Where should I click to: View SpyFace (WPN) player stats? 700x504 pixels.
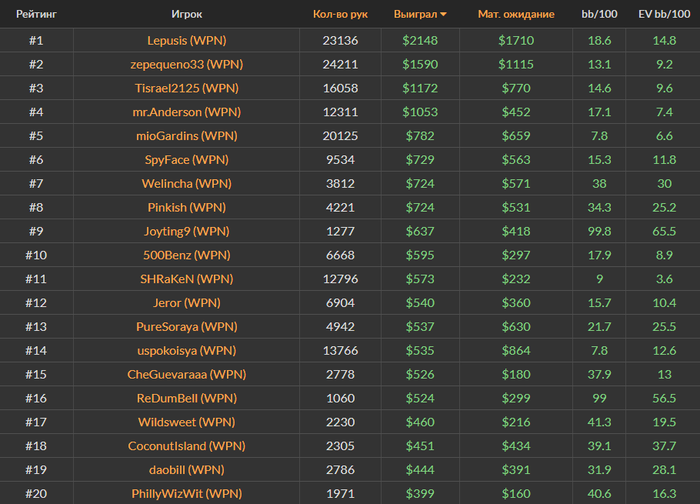pyautogui.click(x=186, y=160)
